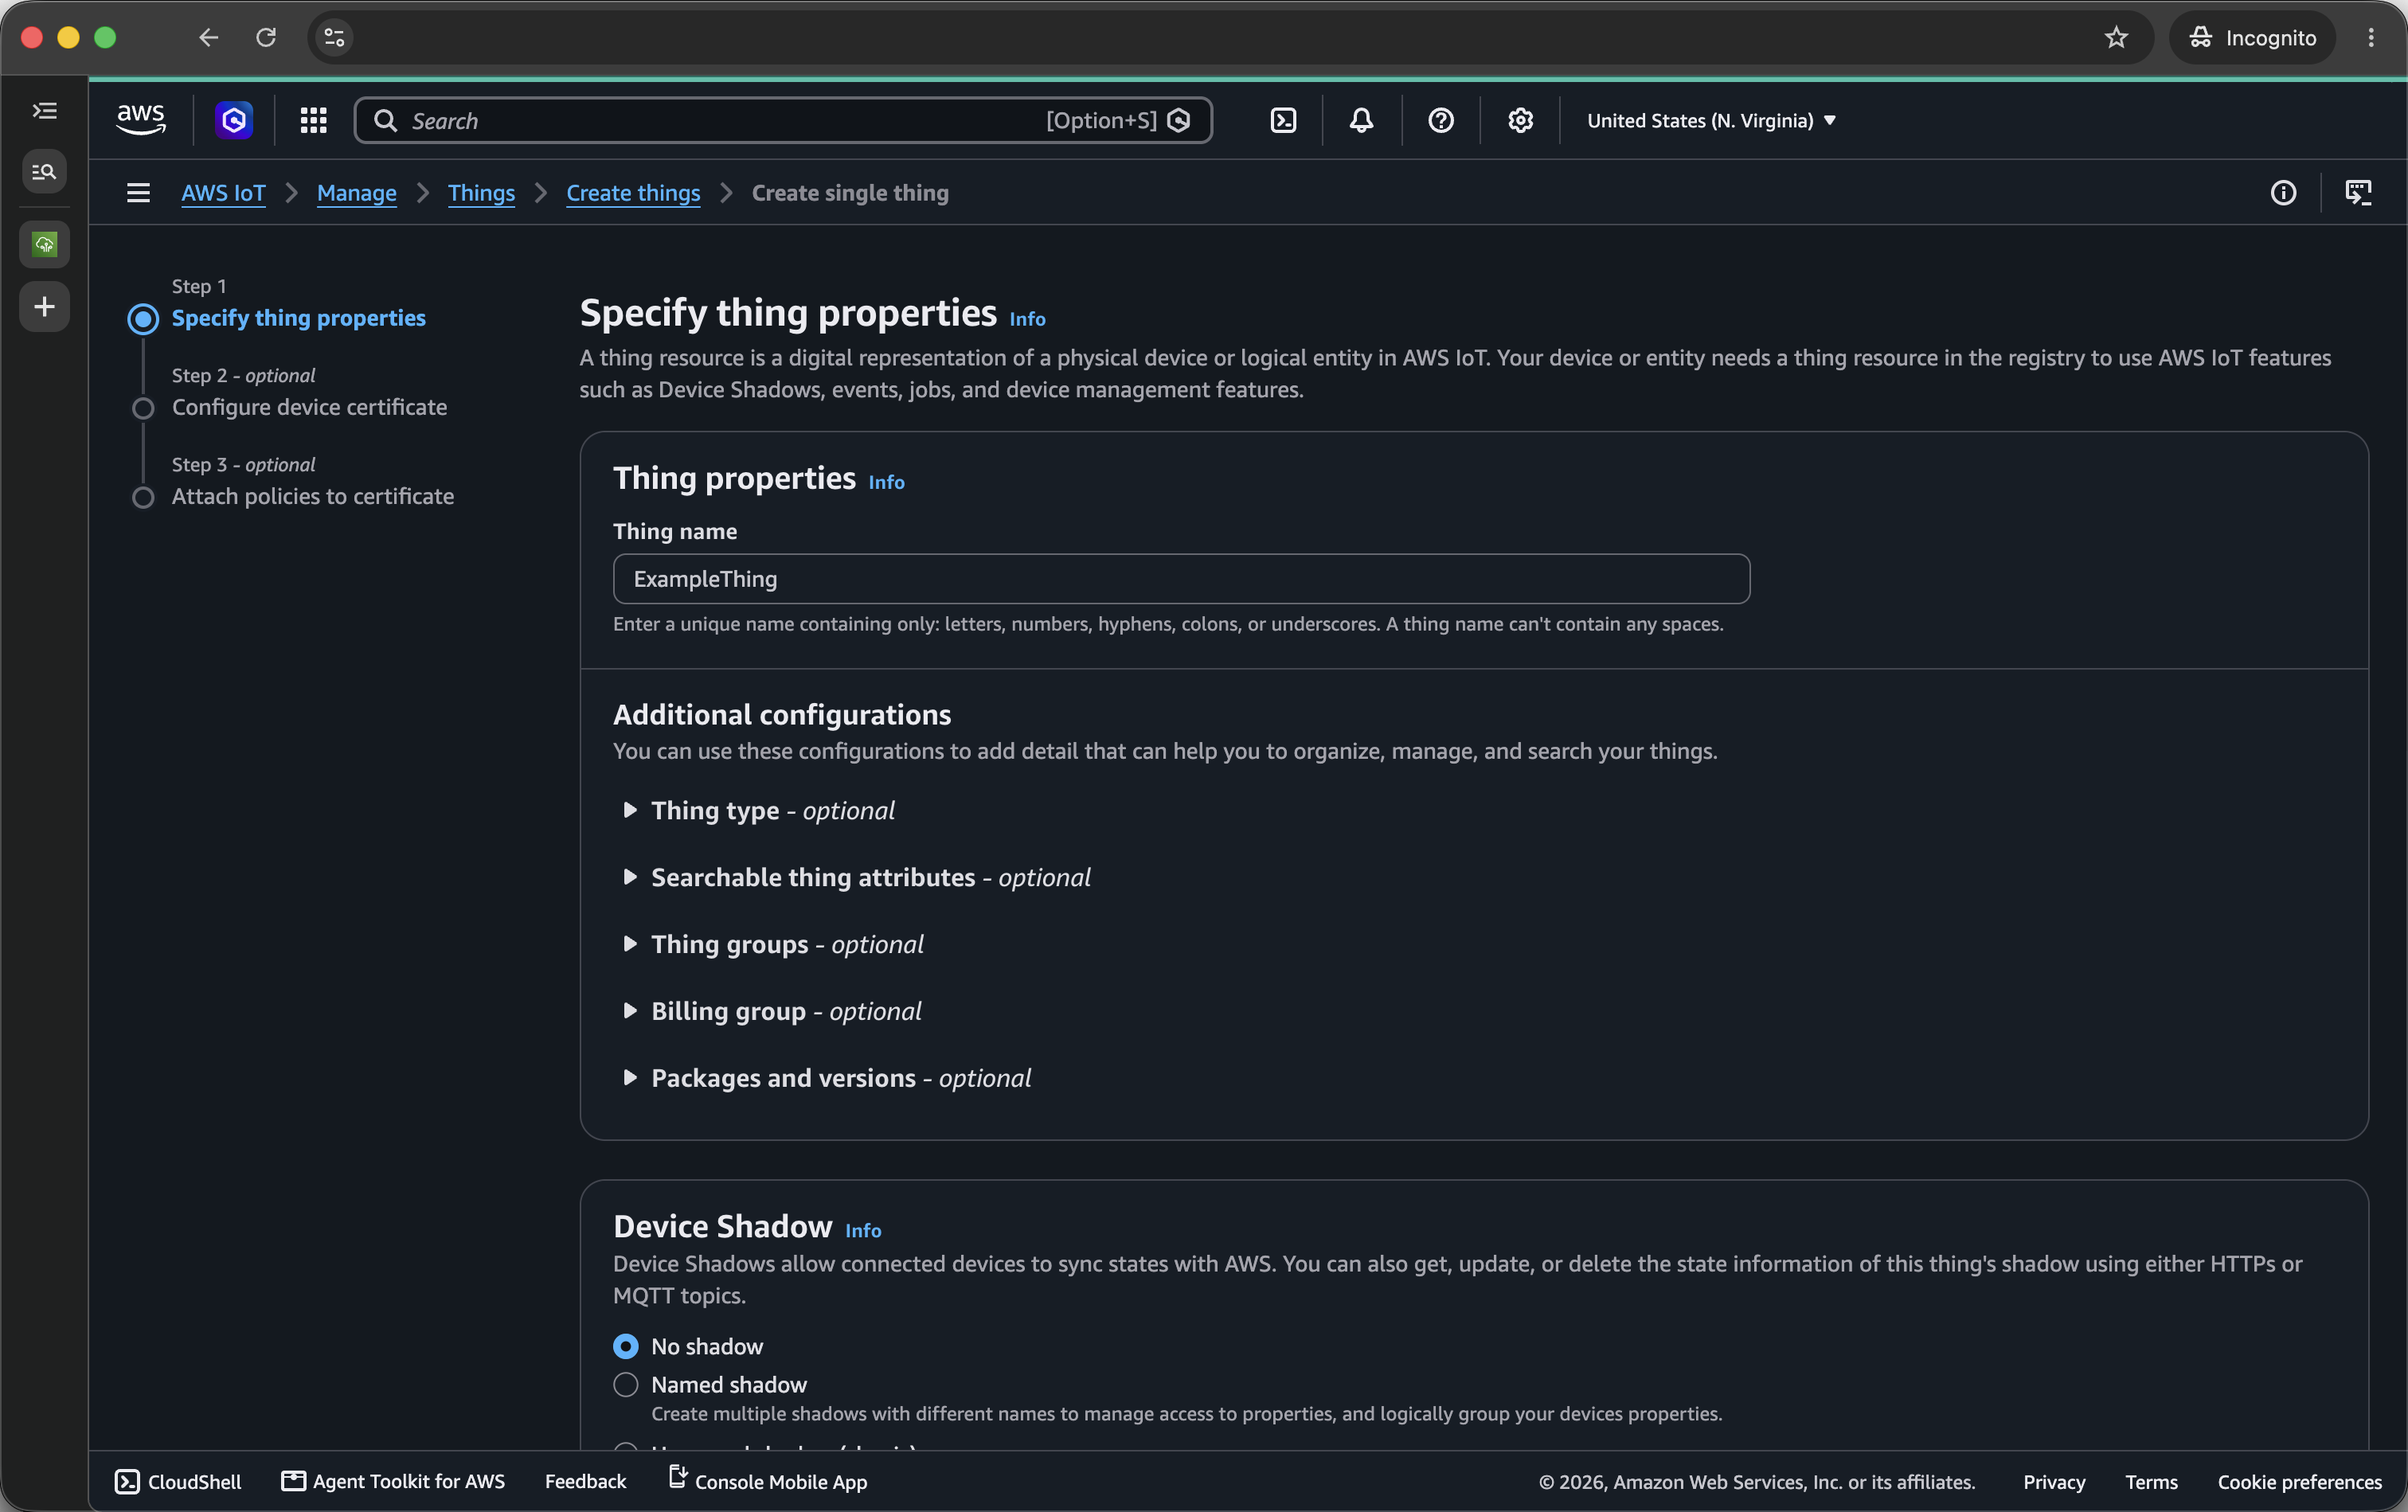The height and width of the screenshot is (1512, 2408).
Task: Select step Configure device certificate
Action: click(309, 407)
